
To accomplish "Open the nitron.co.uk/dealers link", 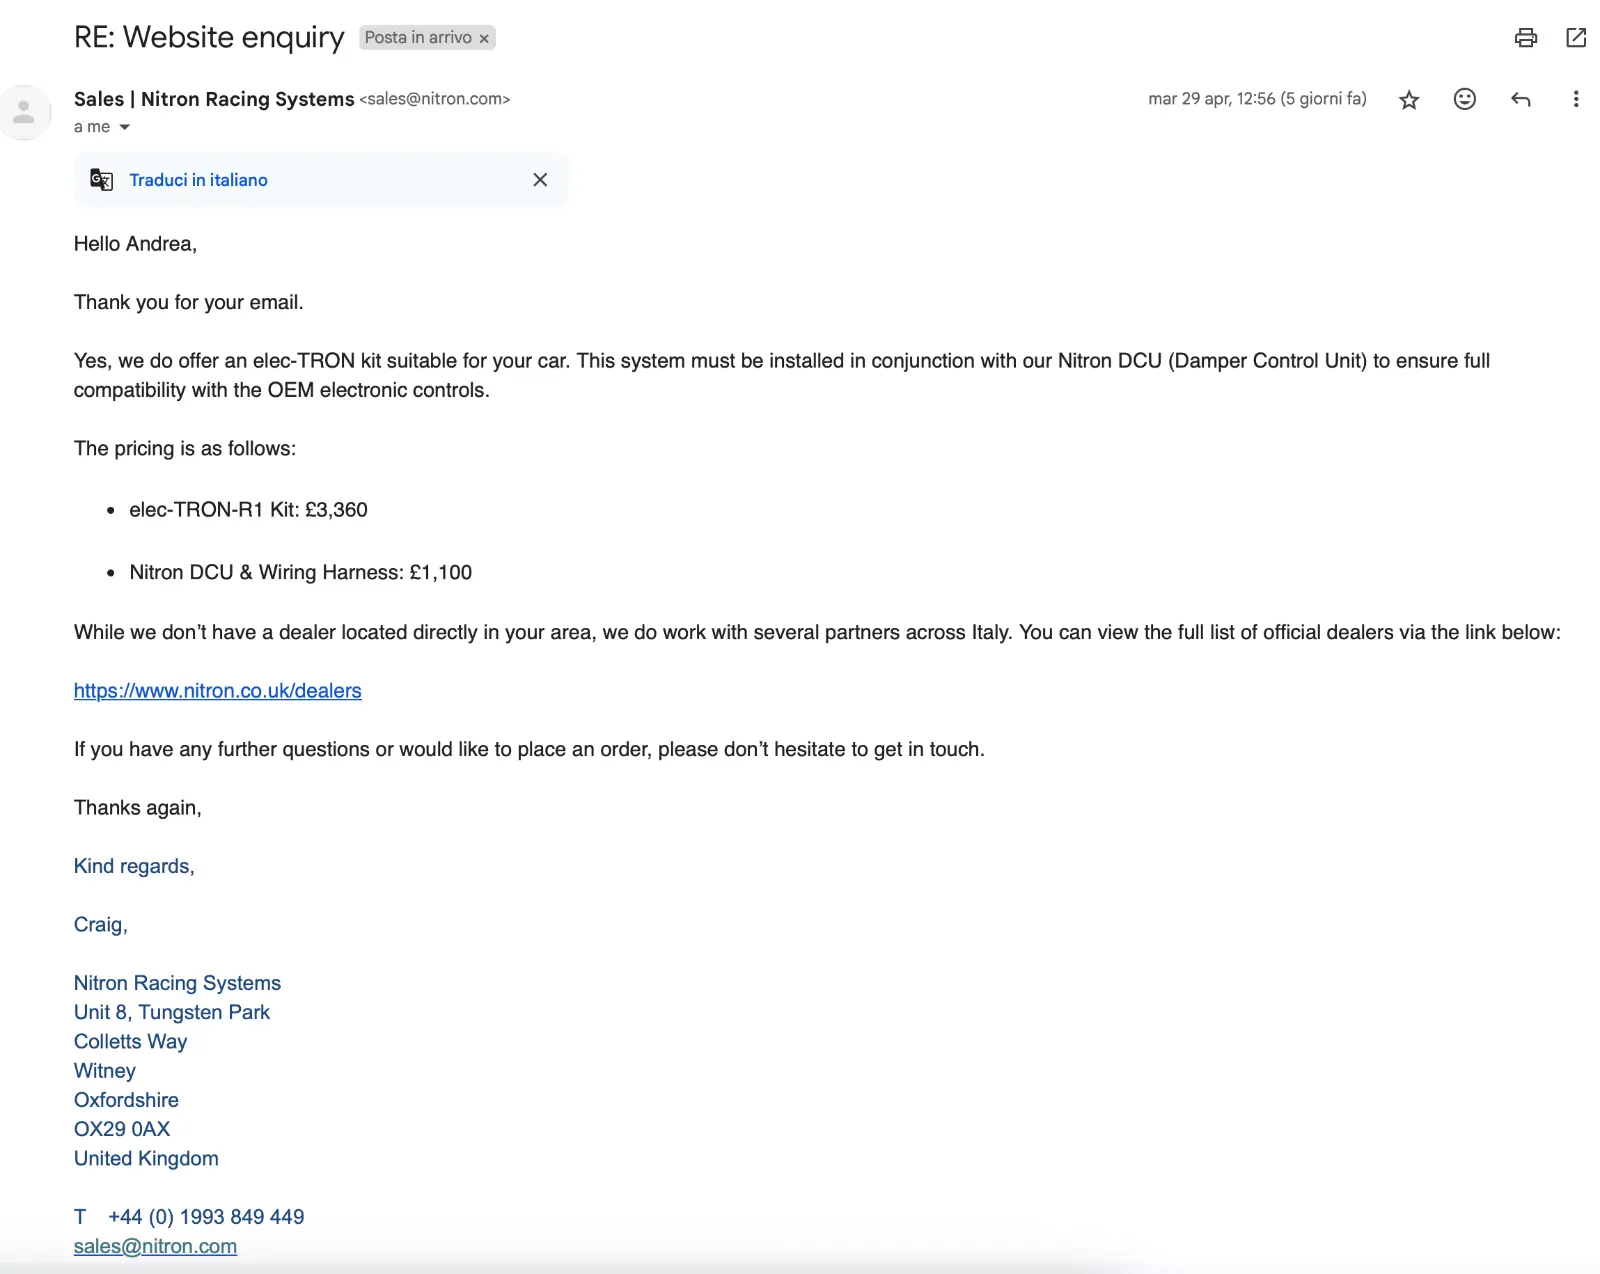I will click(217, 691).
